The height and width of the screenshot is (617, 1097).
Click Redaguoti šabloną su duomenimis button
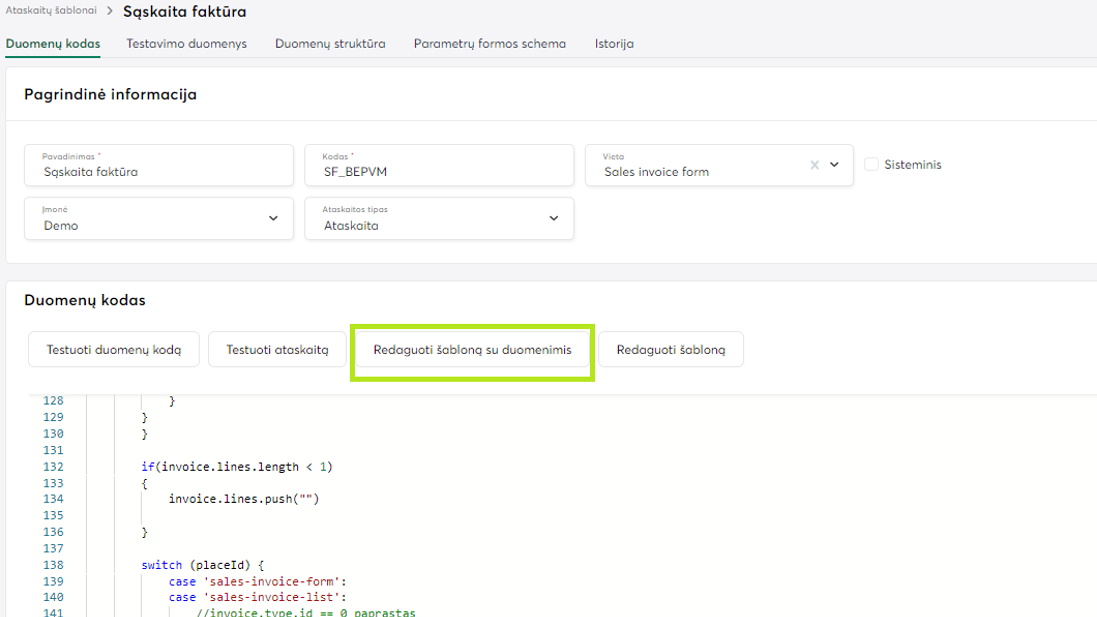coord(472,350)
